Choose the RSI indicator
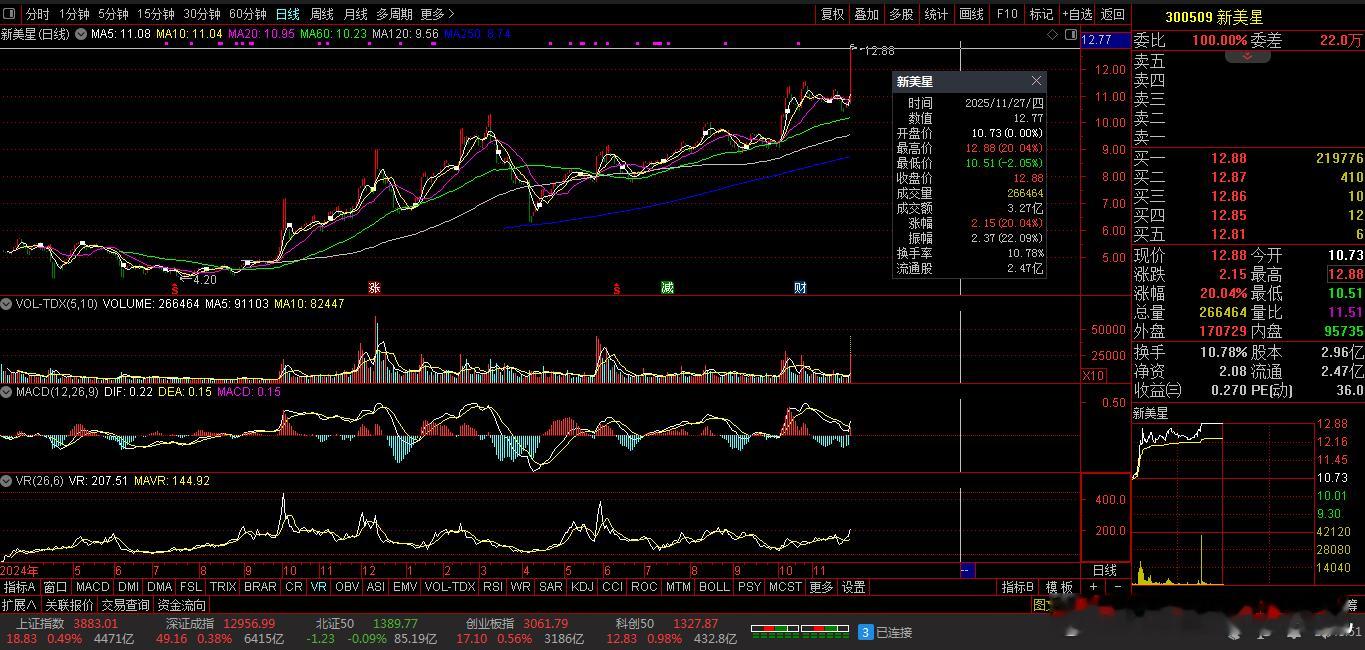 point(492,587)
